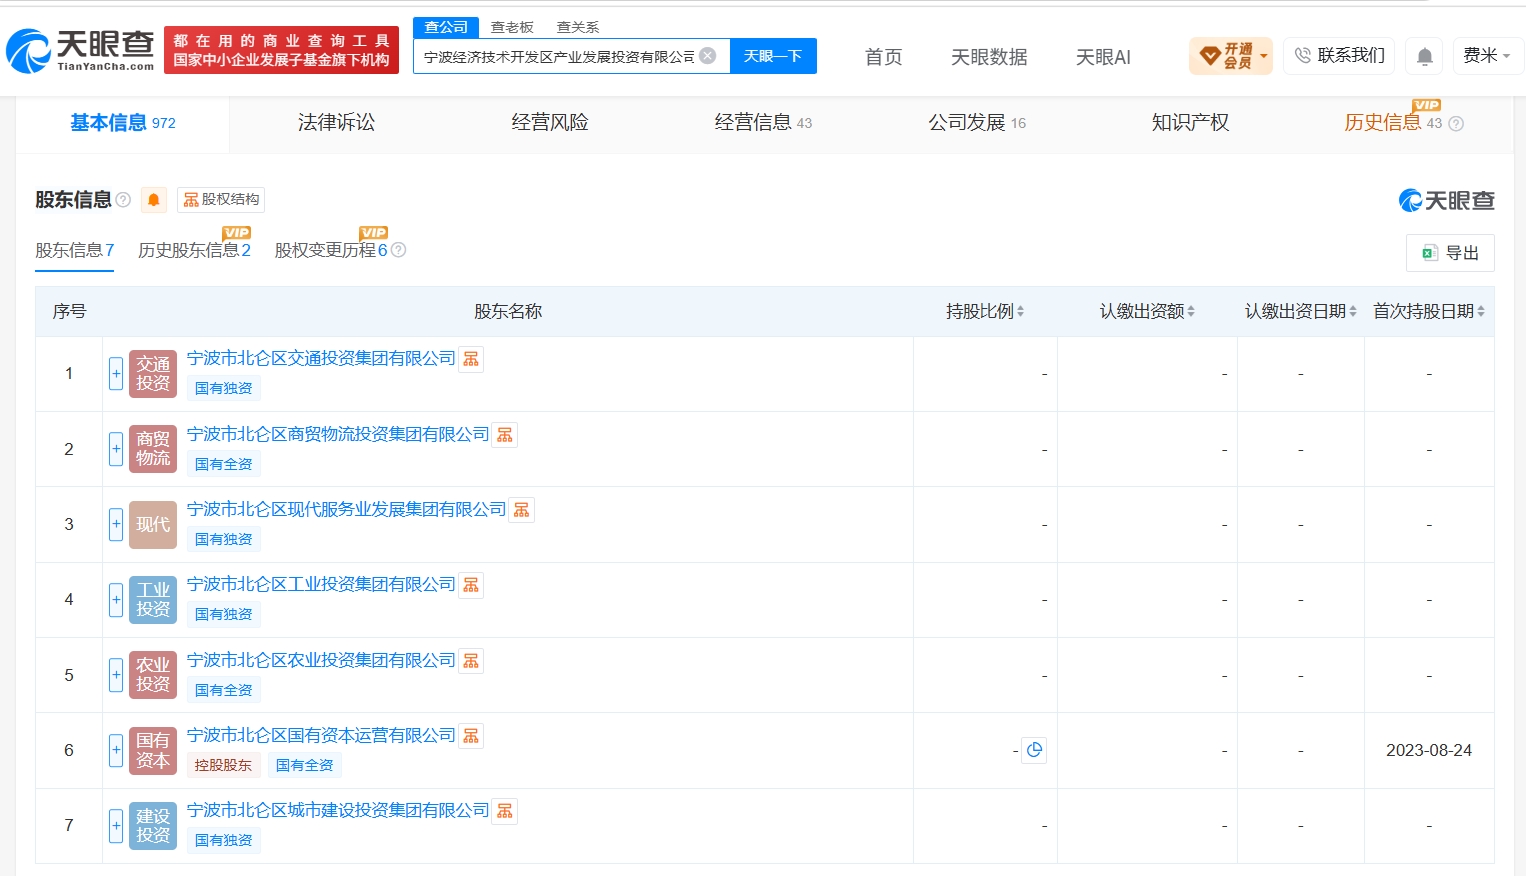Clear search field with X icon
Screen dimensions: 1526x876
pyautogui.click(x=708, y=56)
